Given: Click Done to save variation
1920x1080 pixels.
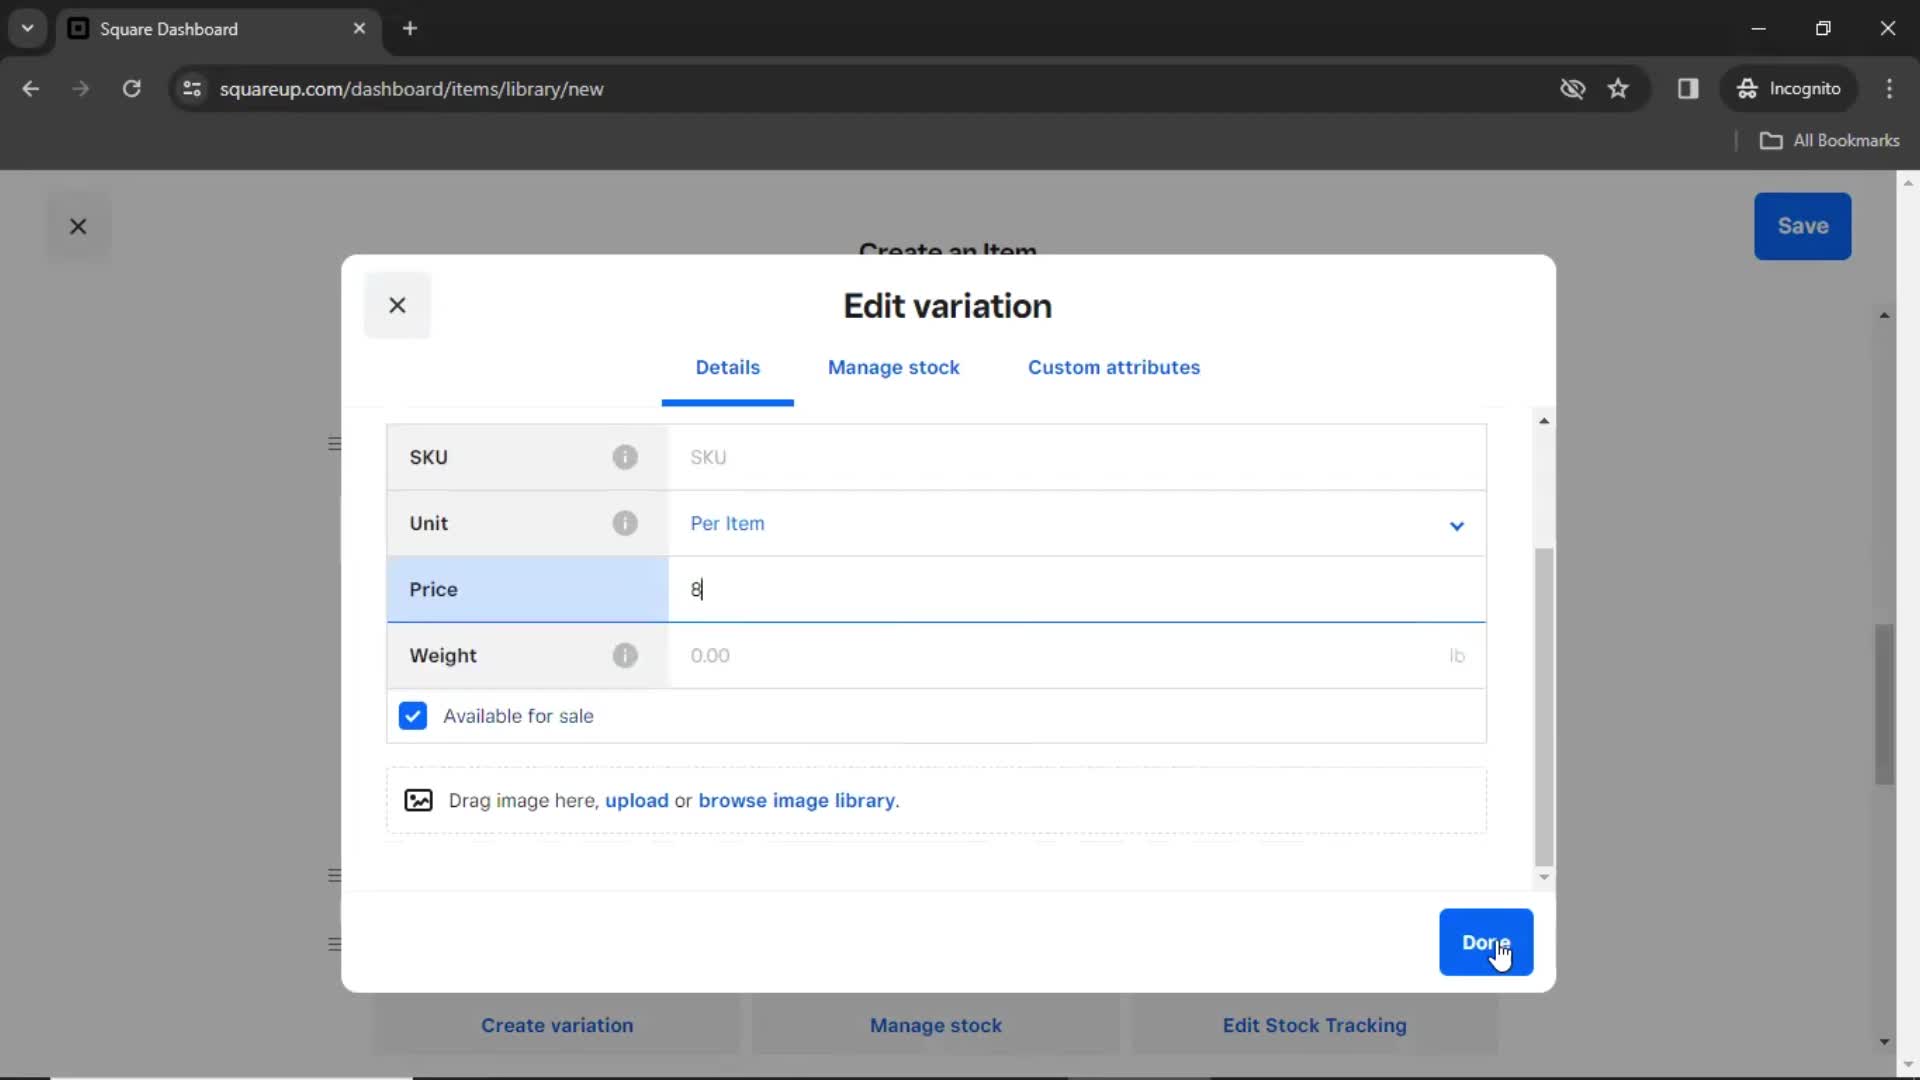Looking at the screenshot, I should [1486, 942].
